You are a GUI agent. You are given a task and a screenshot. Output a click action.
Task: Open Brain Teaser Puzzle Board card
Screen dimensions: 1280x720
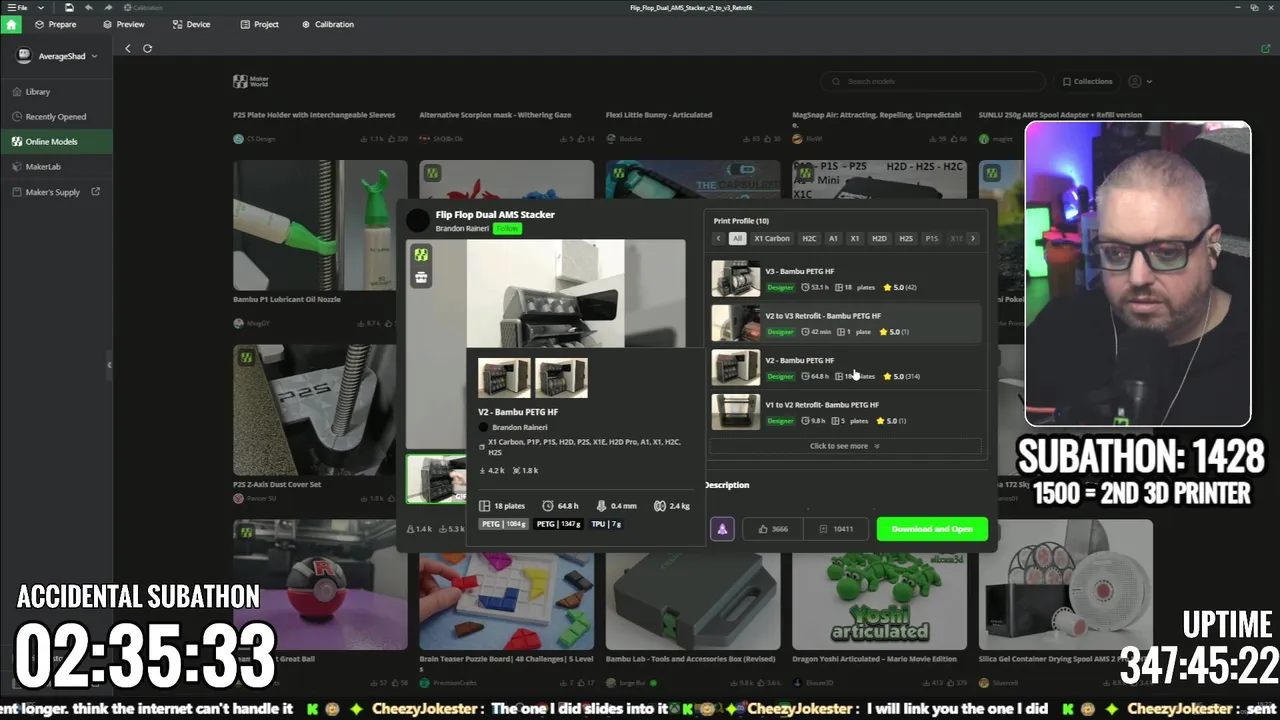pos(506,604)
